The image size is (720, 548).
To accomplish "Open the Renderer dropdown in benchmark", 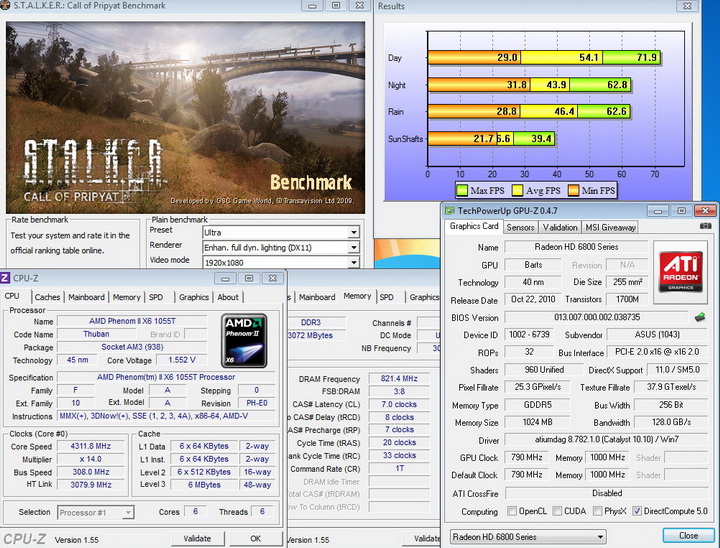I will (x=281, y=248).
